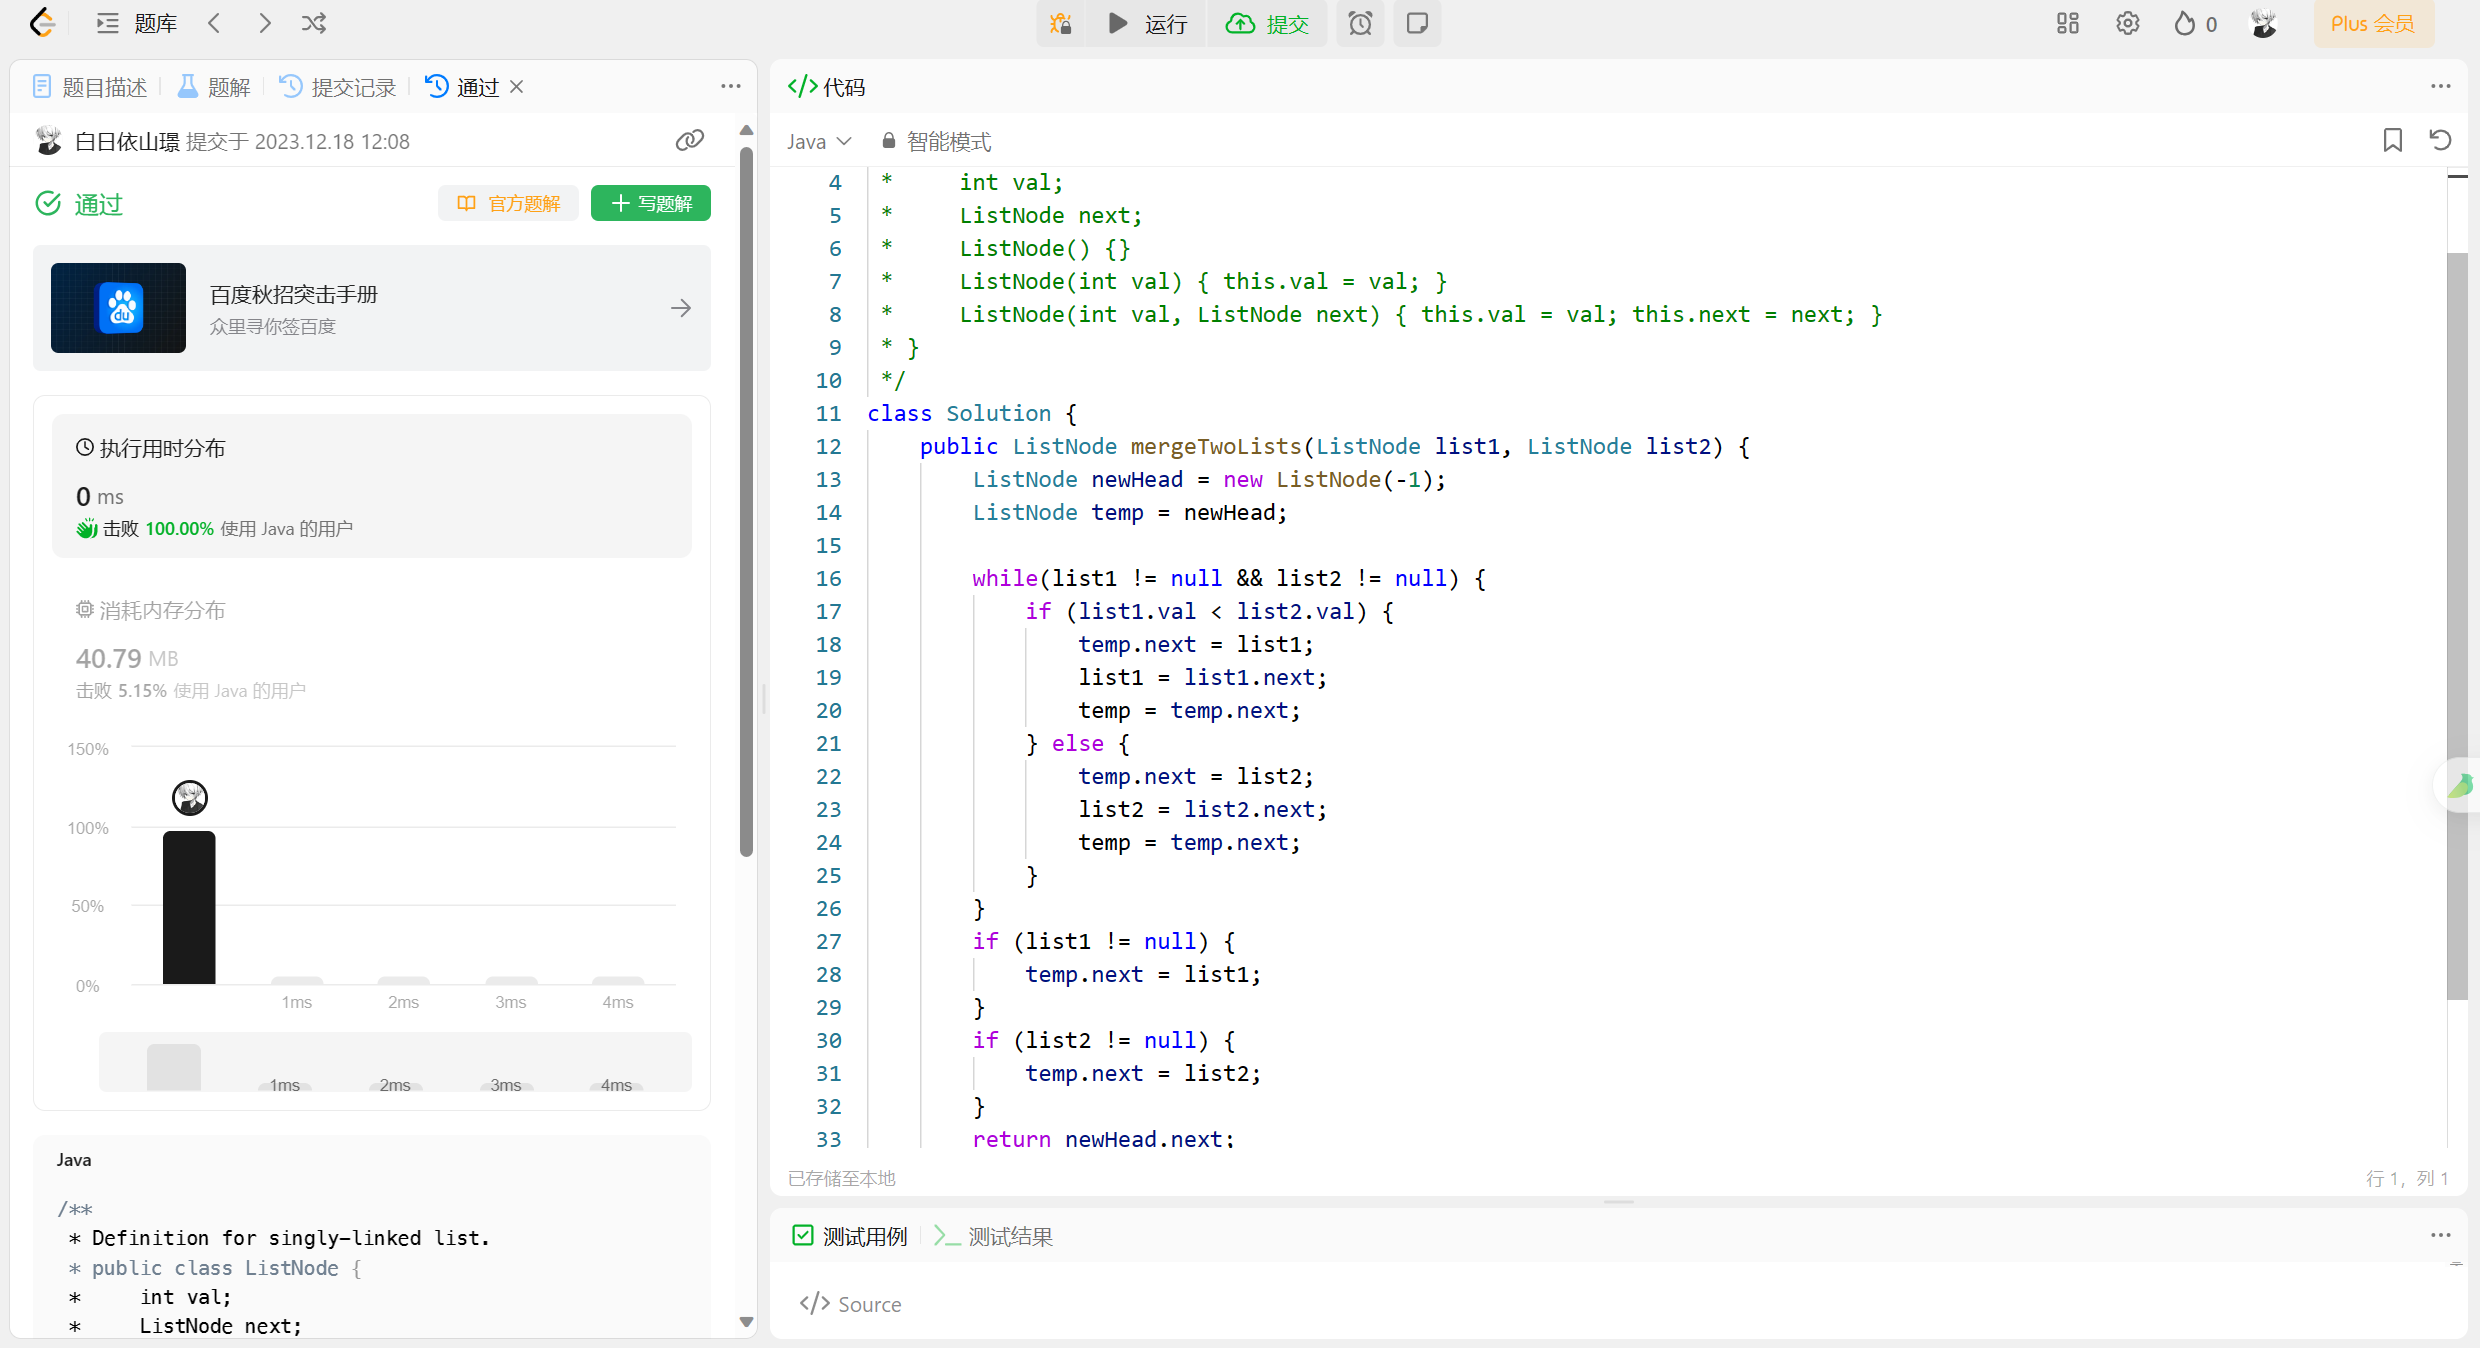Open left panel more options menu
The image size is (2480, 1348).
point(731,86)
